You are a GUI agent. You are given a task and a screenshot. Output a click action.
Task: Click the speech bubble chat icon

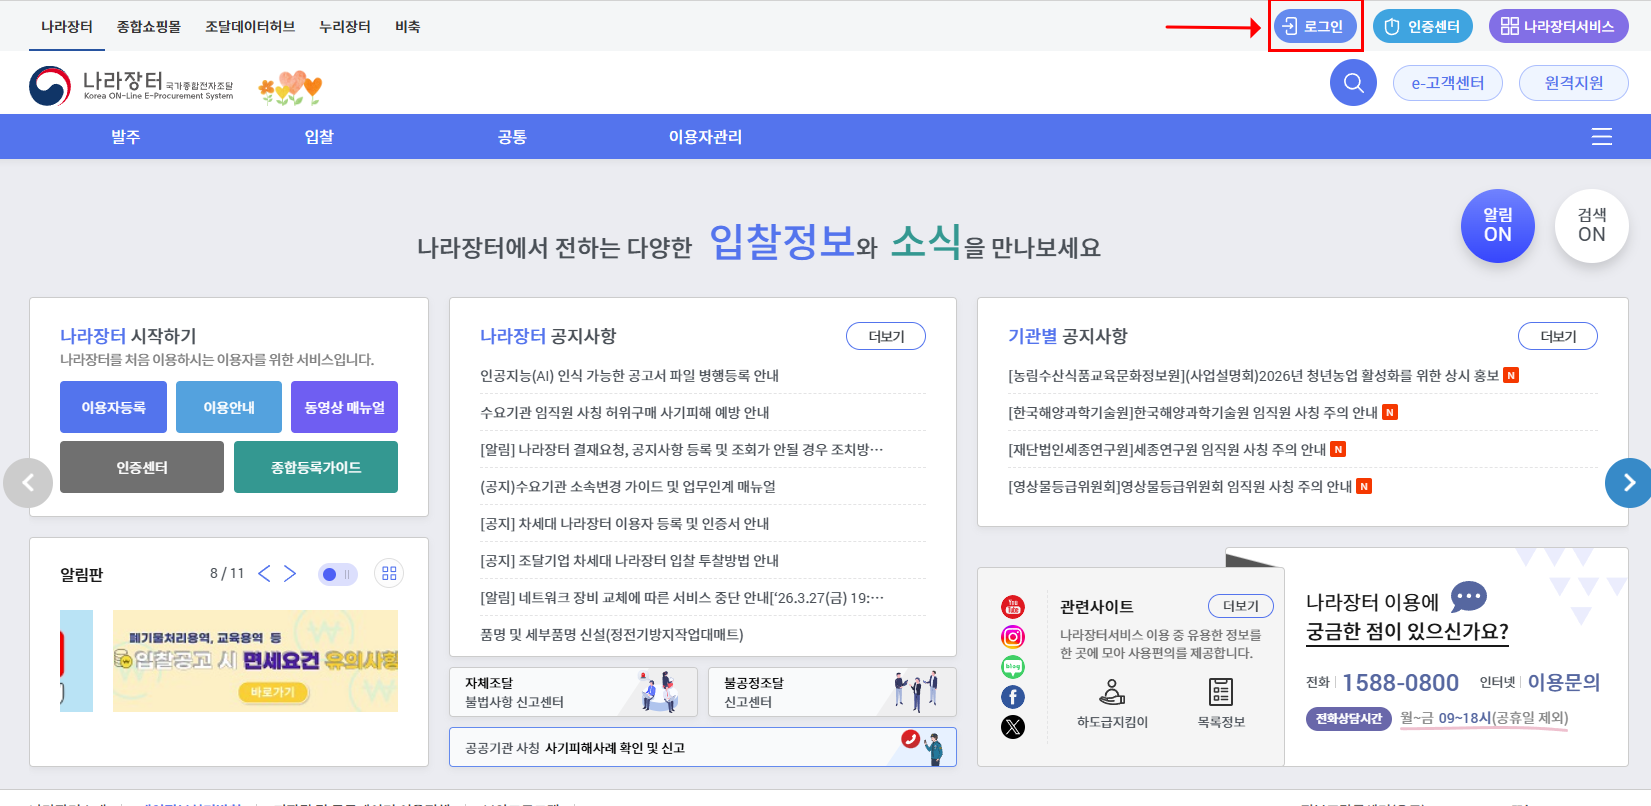point(1469,598)
